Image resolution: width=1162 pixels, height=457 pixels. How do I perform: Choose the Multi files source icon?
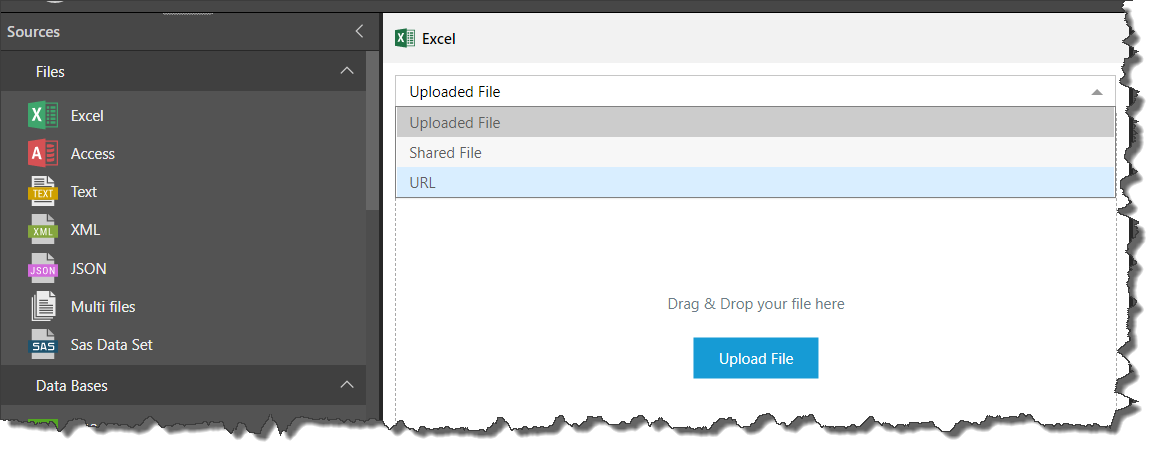pyautogui.click(x=43, y=307)
